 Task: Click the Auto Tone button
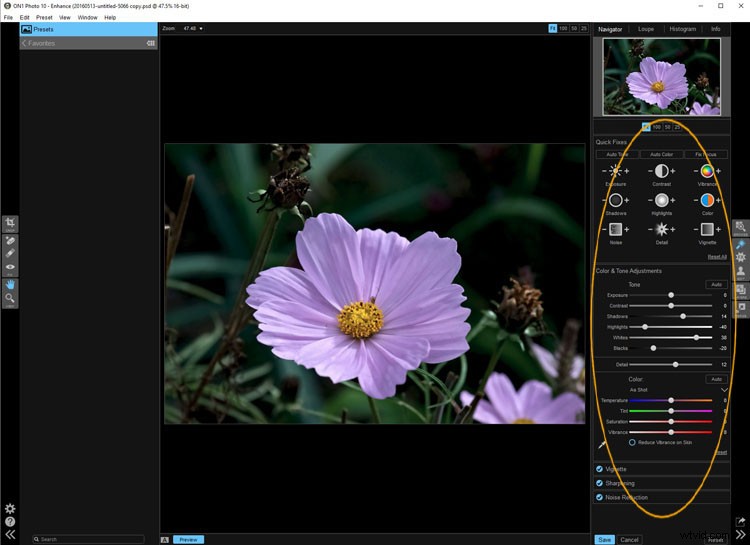tap(618, 154)
